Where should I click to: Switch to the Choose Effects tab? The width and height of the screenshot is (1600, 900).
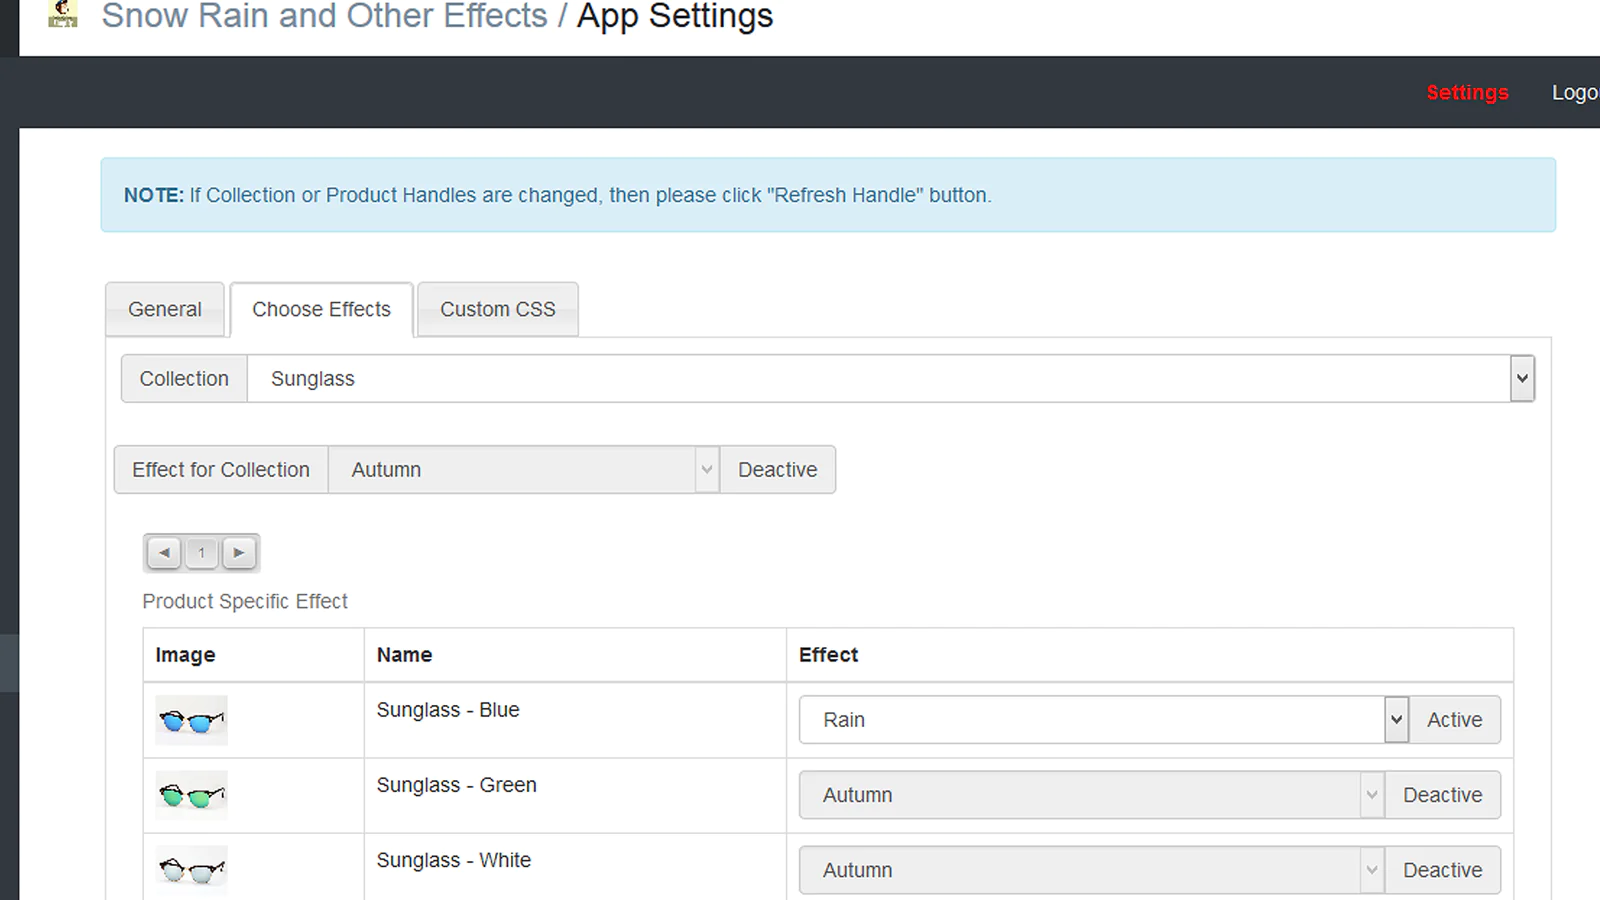pyautogui.click(x=321, y=310)
